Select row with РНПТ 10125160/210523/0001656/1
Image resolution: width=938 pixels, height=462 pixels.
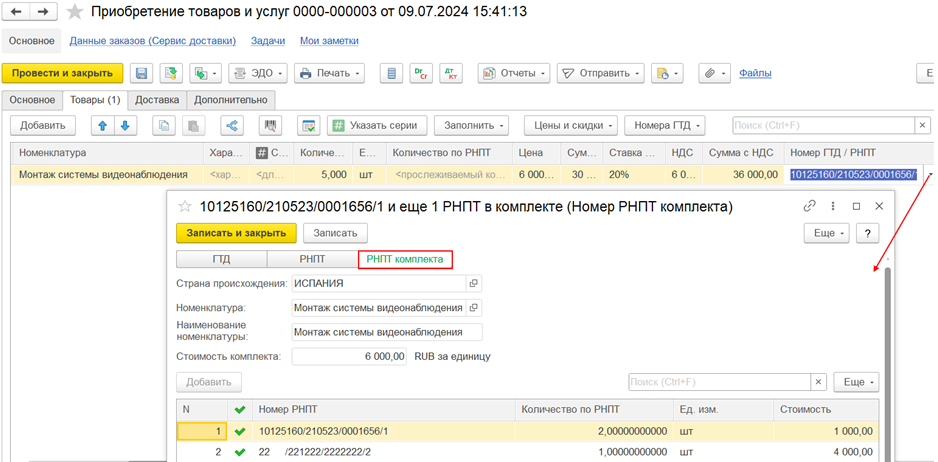tap(528, 431)
